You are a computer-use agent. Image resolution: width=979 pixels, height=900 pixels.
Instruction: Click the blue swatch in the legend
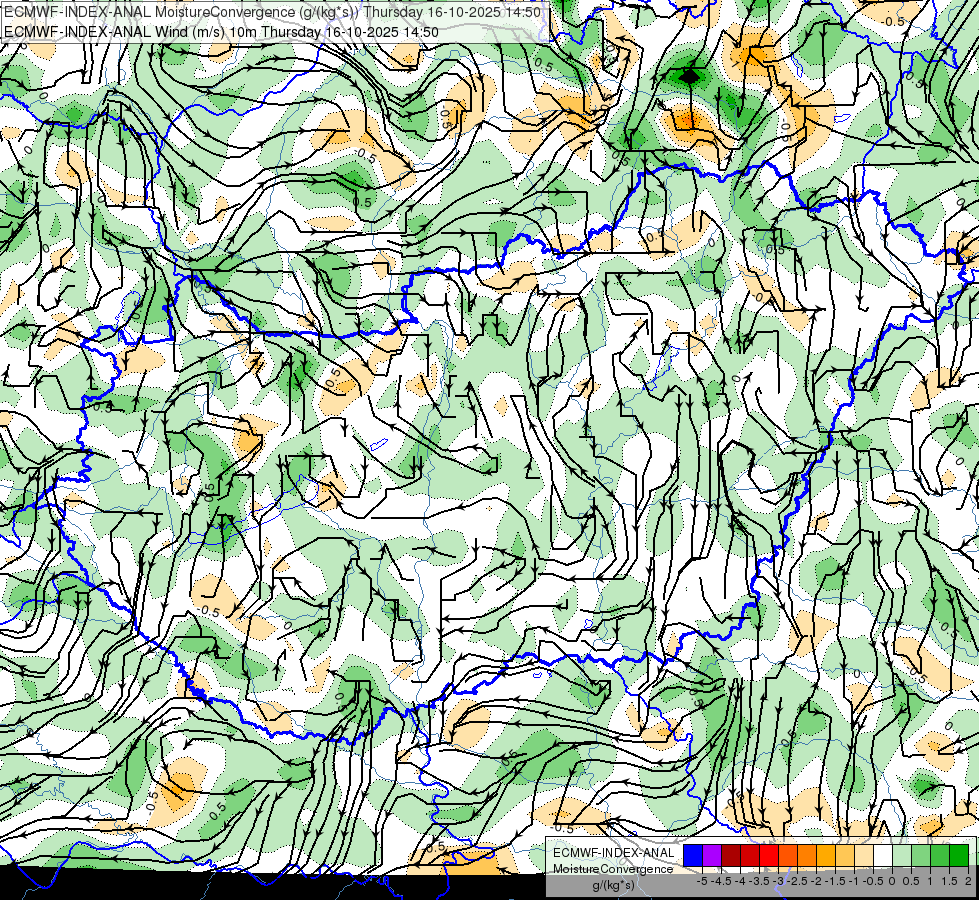click(693, 855)
